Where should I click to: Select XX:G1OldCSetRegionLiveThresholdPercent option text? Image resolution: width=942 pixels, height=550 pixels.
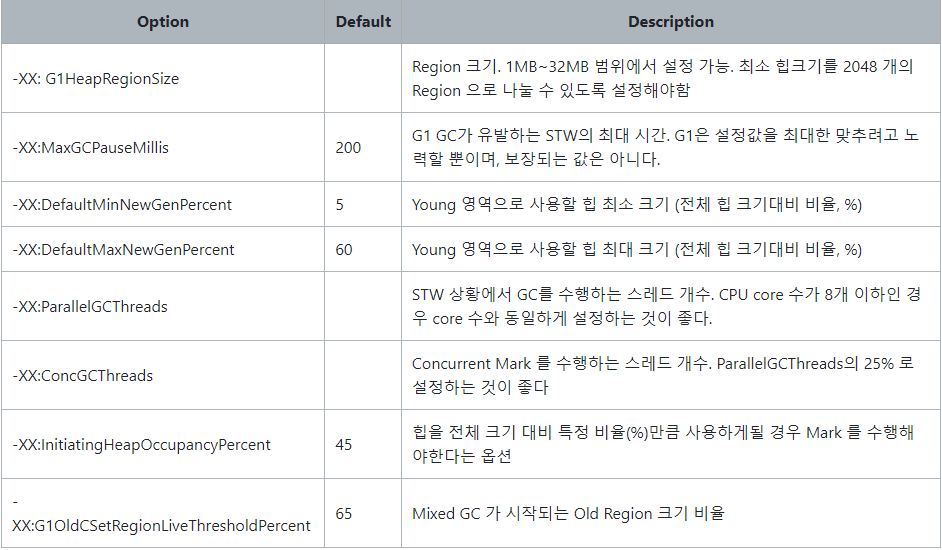point(161,526)
